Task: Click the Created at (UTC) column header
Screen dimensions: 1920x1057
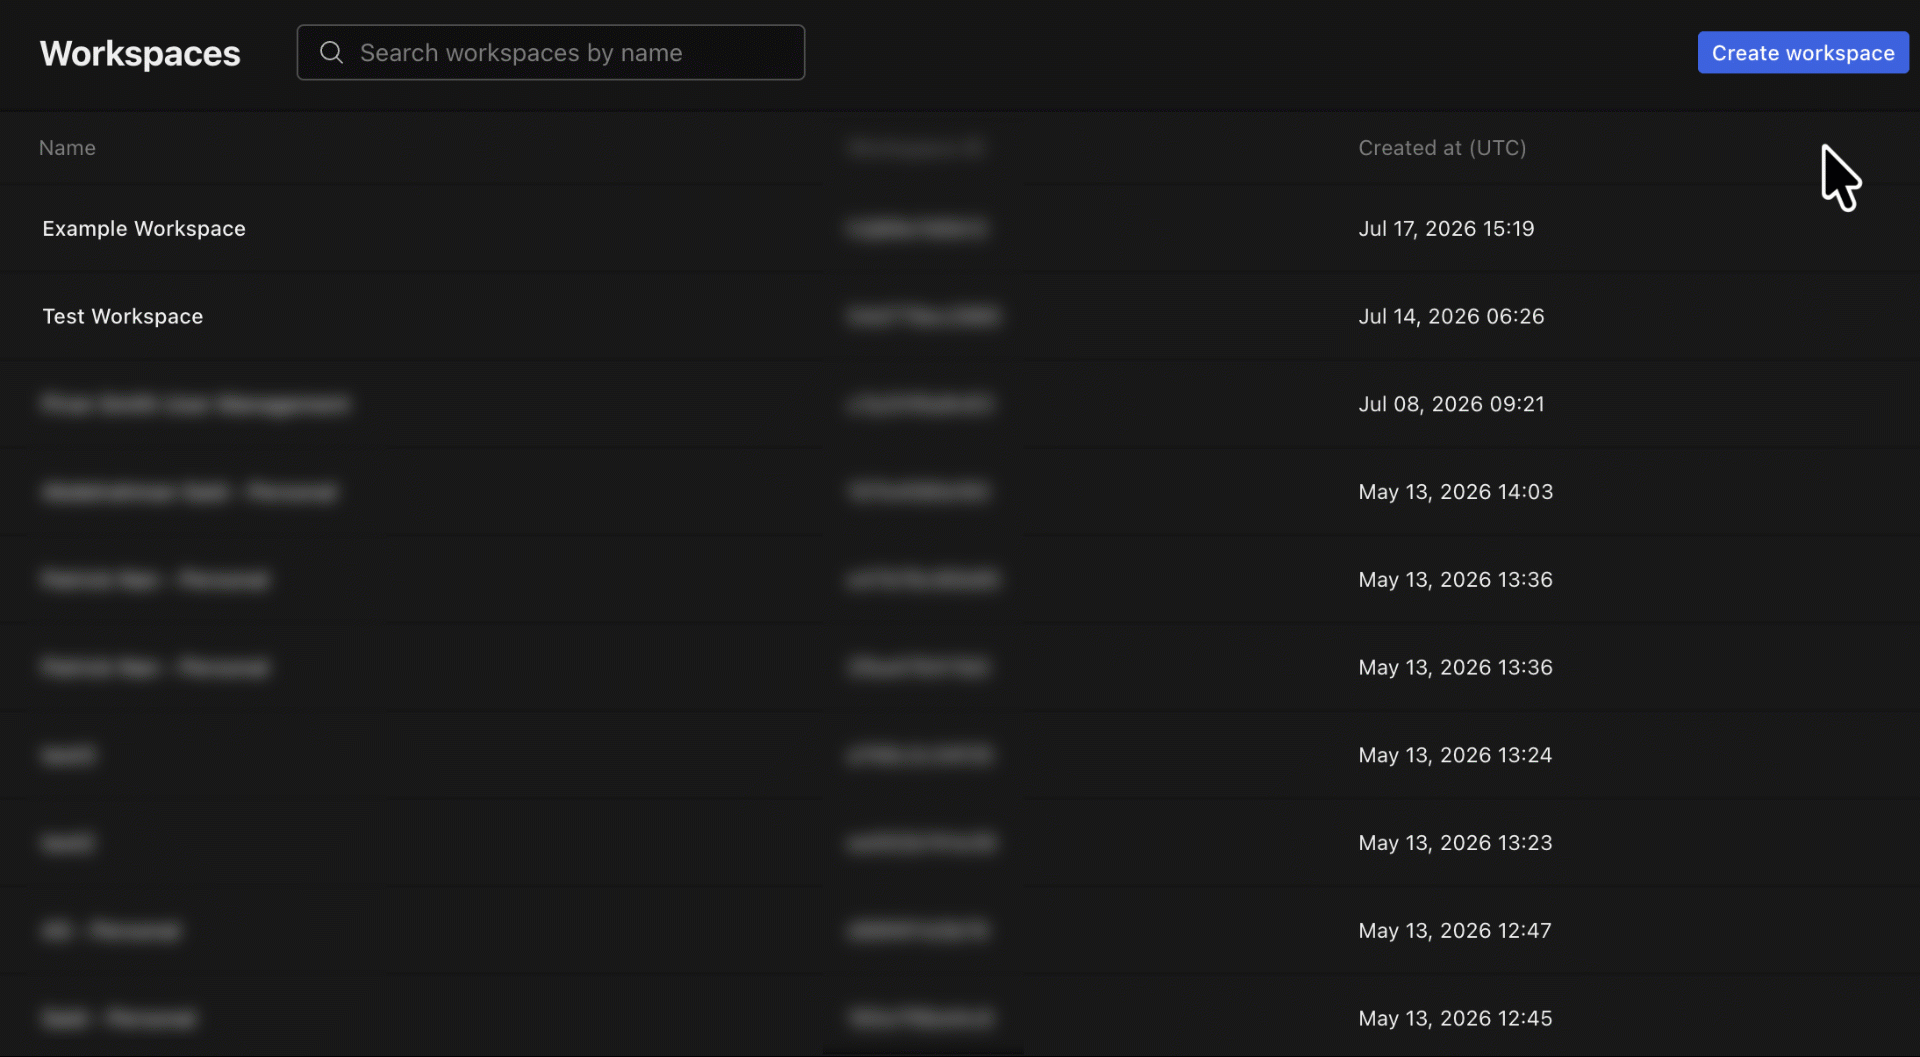Action: point(1442,148)
